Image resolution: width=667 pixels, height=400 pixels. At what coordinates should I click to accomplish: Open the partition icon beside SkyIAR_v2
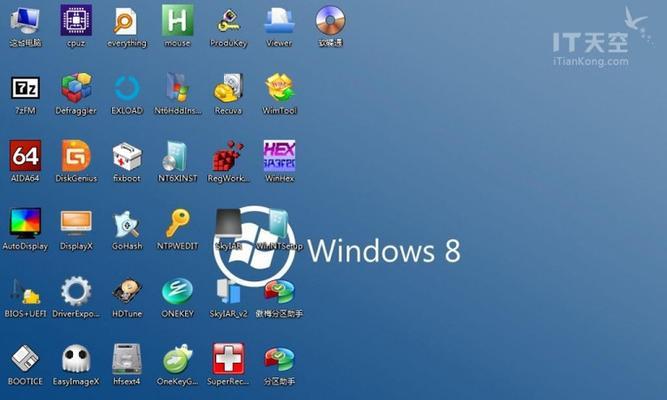pos(279,292)
